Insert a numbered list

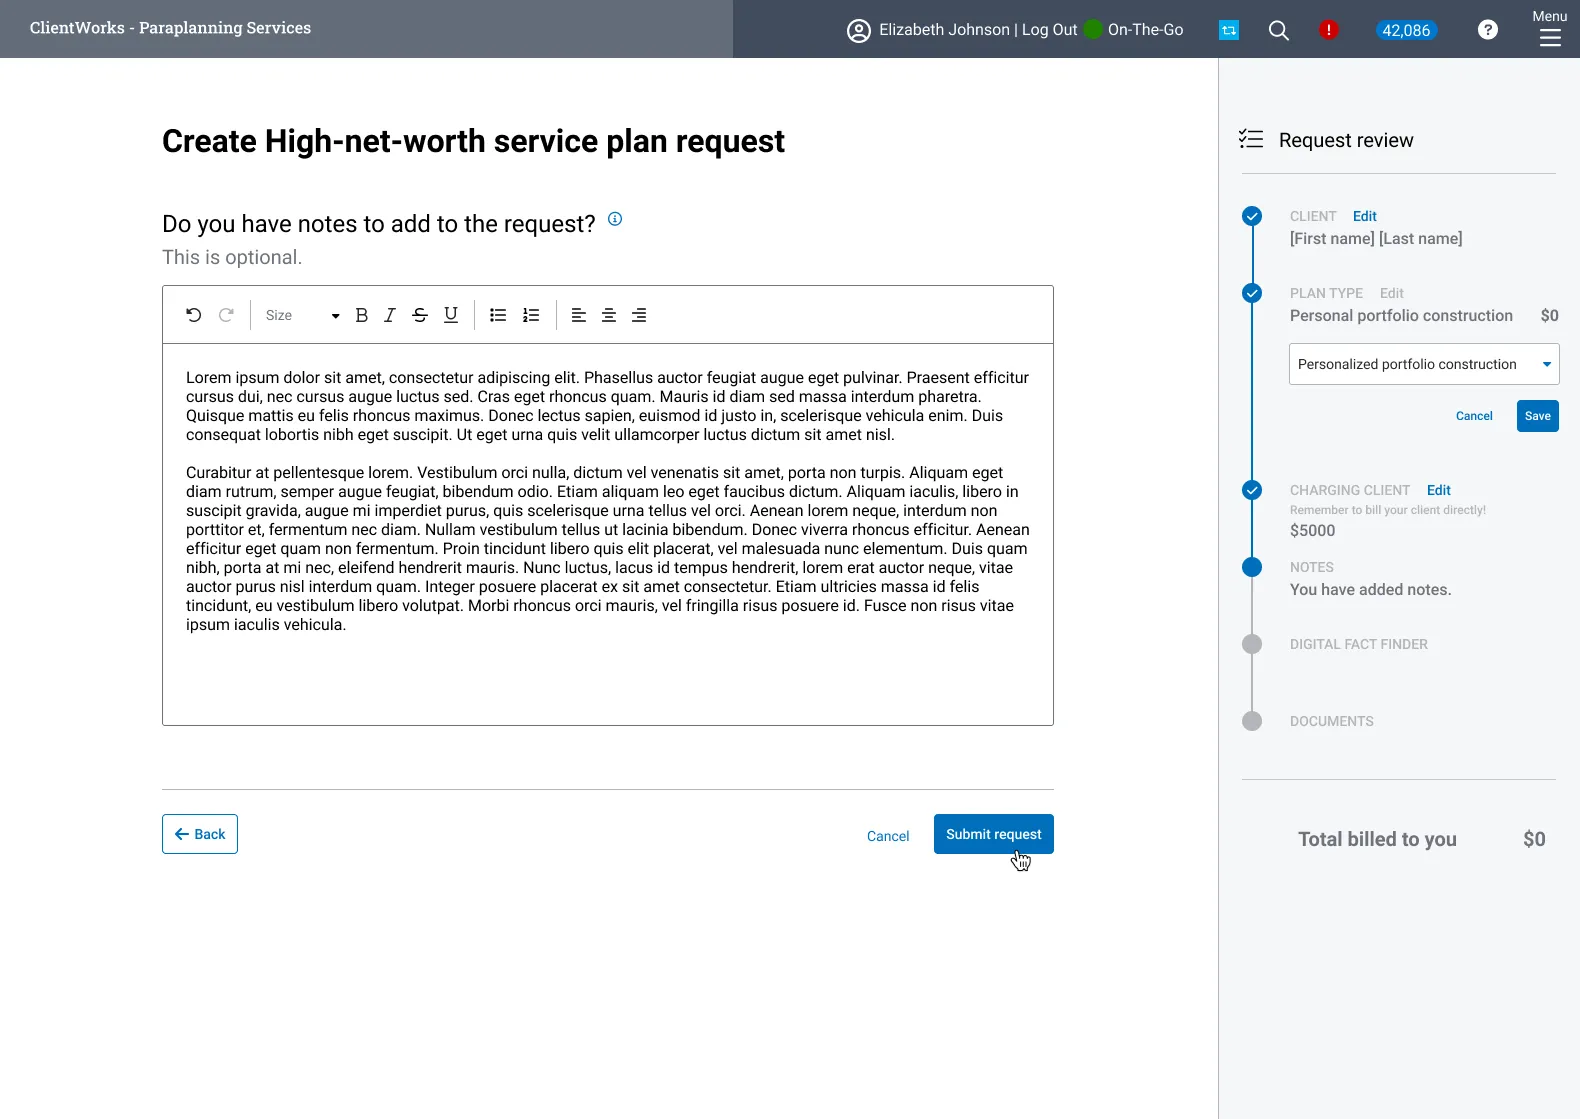pyautogui.click(x=531, y=315)
